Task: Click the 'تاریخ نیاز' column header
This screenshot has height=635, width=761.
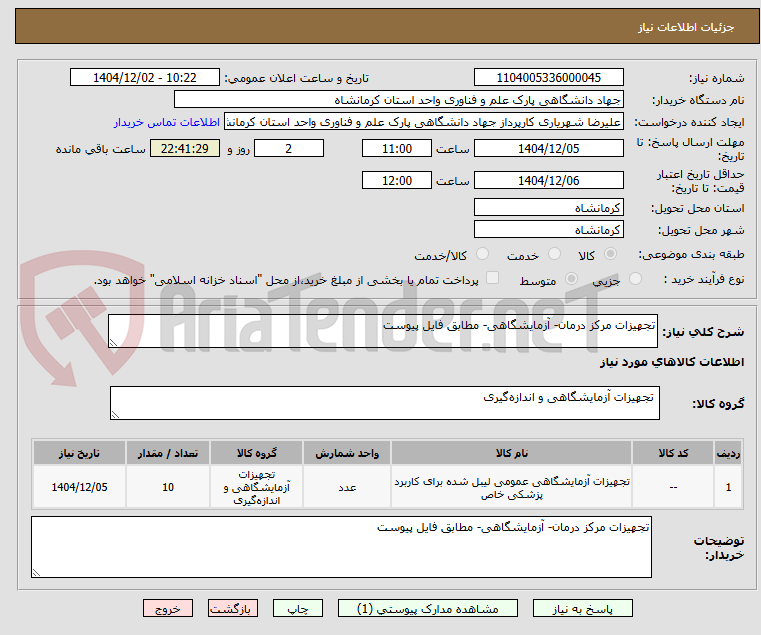Action: [79, 453]
